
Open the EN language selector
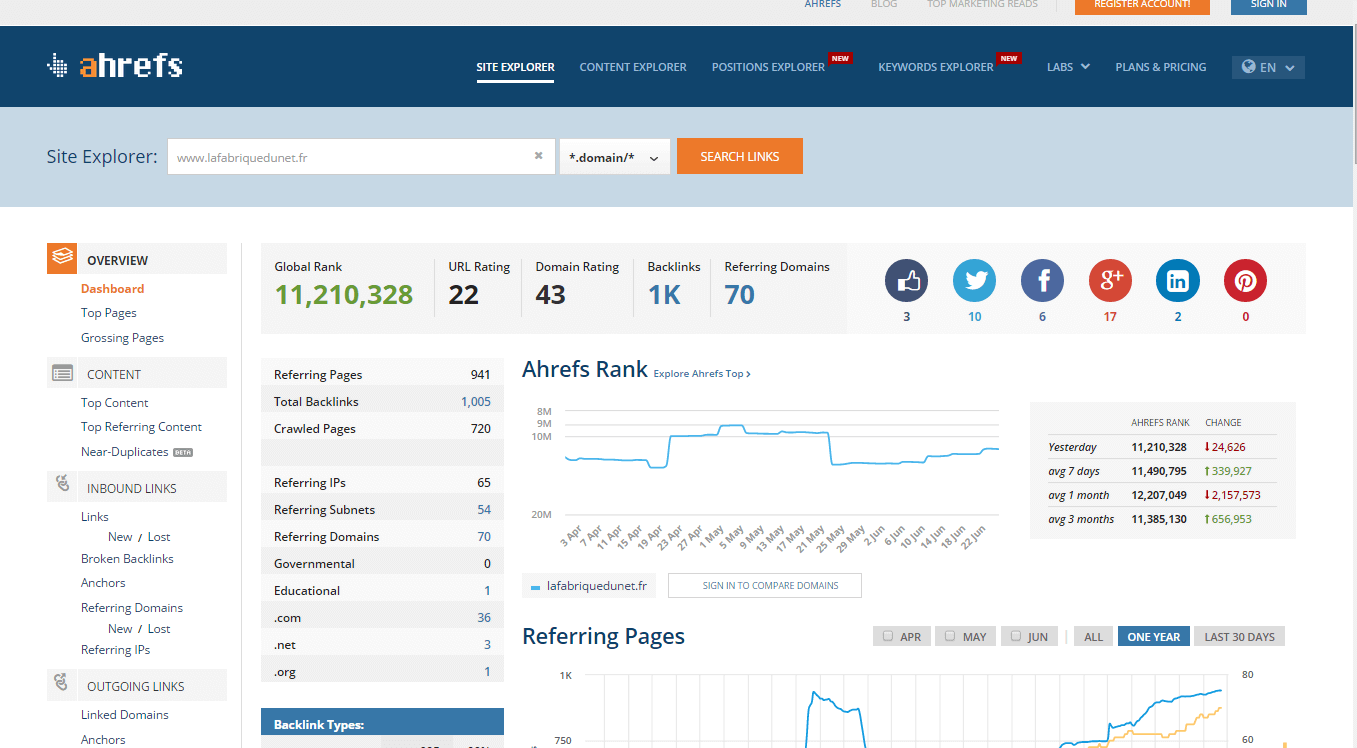[1267, 67]
